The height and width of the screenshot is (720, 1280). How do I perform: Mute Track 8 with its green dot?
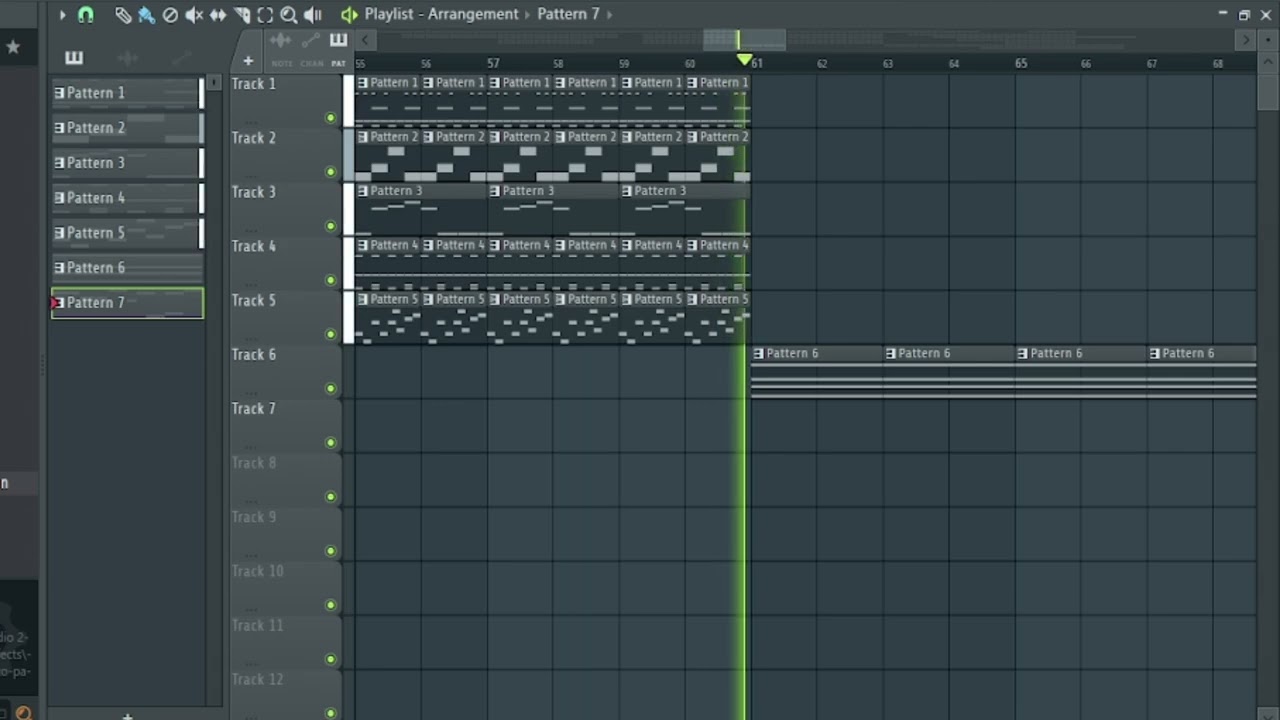pos(331,496)
